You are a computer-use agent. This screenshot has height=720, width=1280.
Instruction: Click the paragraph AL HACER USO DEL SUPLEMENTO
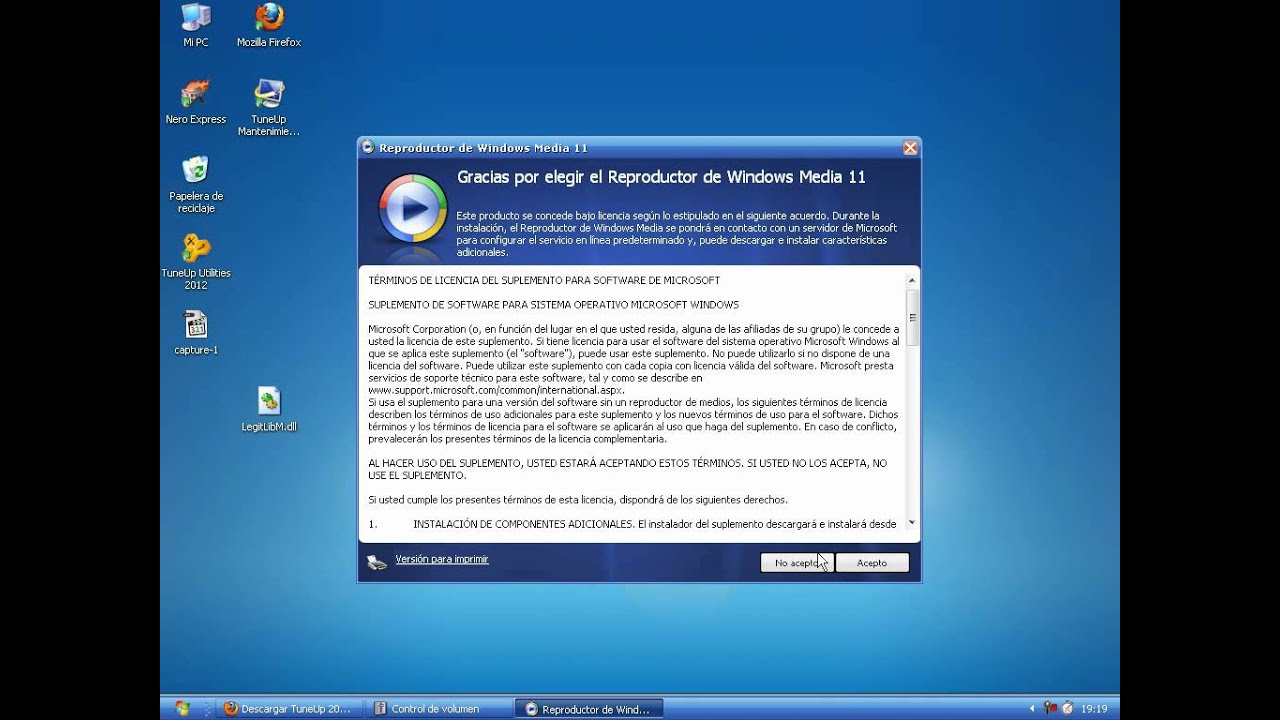click(x=627, y=469)
